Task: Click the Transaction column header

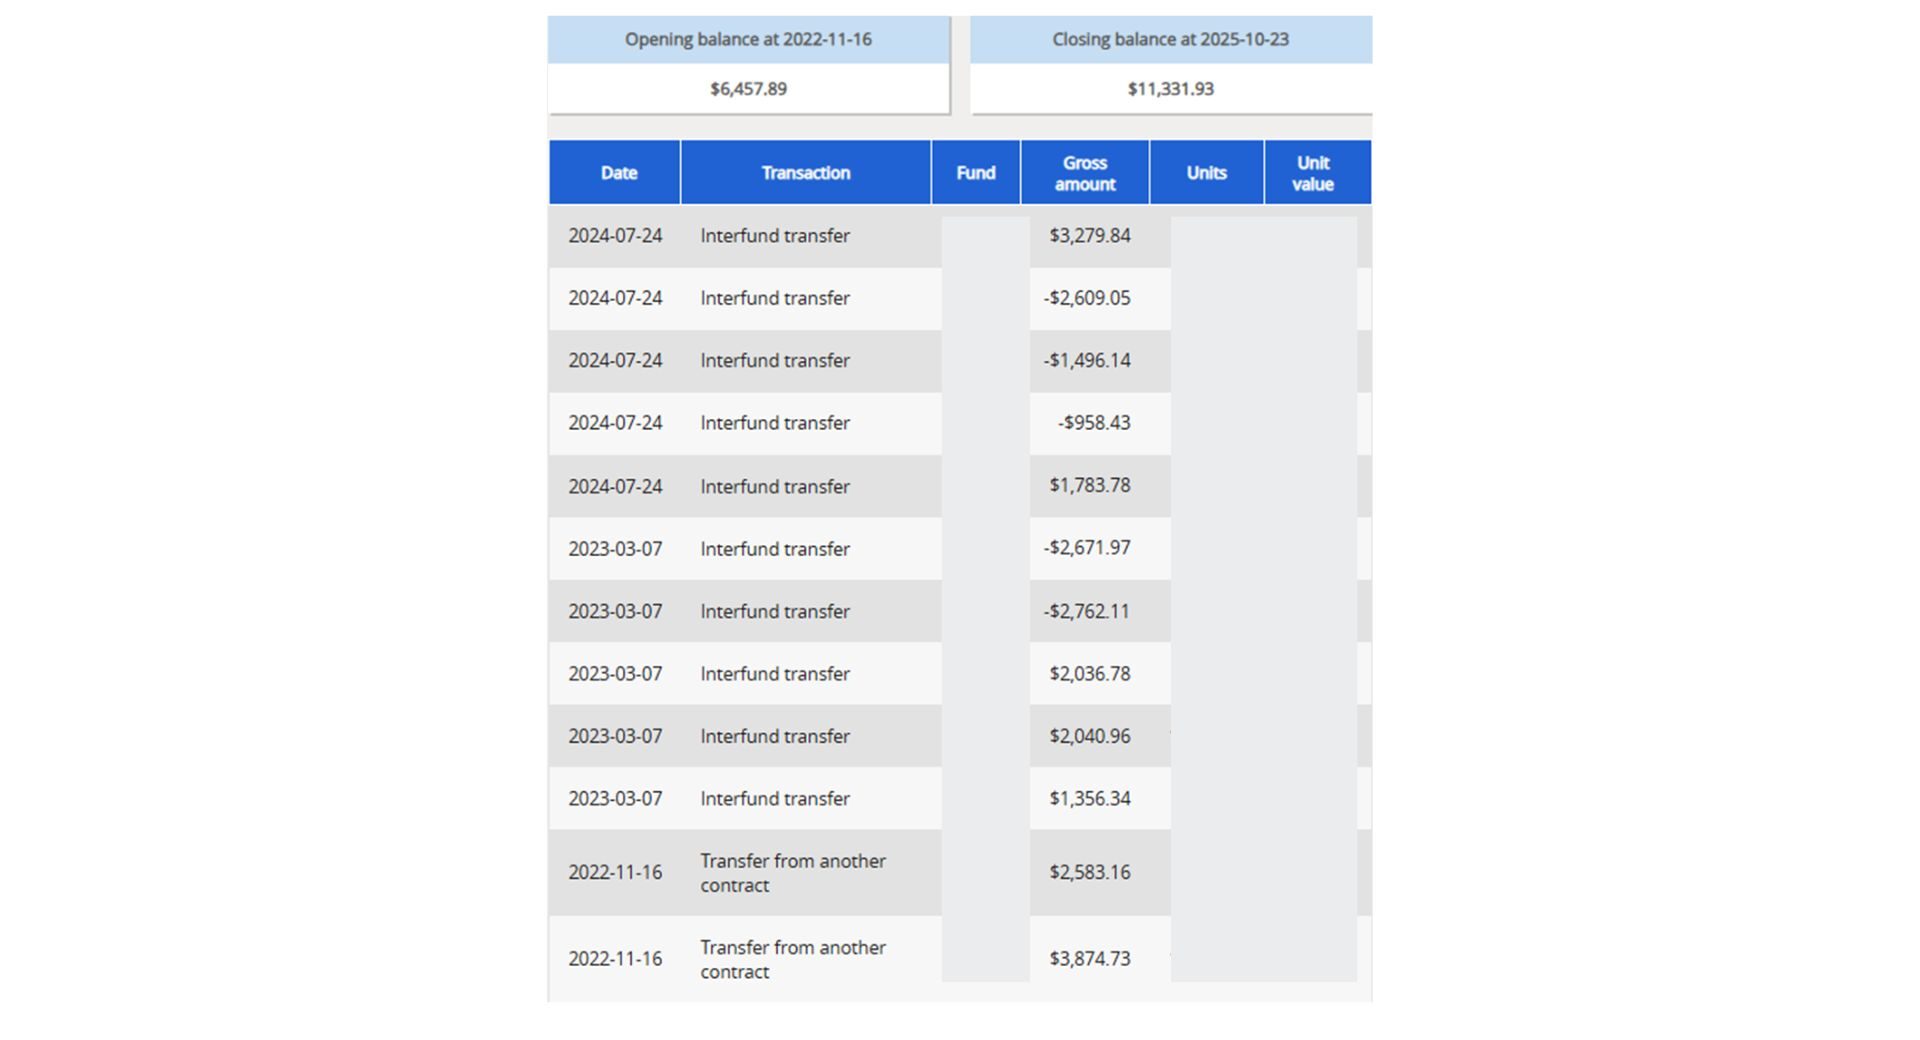Action: coord(805,173)
